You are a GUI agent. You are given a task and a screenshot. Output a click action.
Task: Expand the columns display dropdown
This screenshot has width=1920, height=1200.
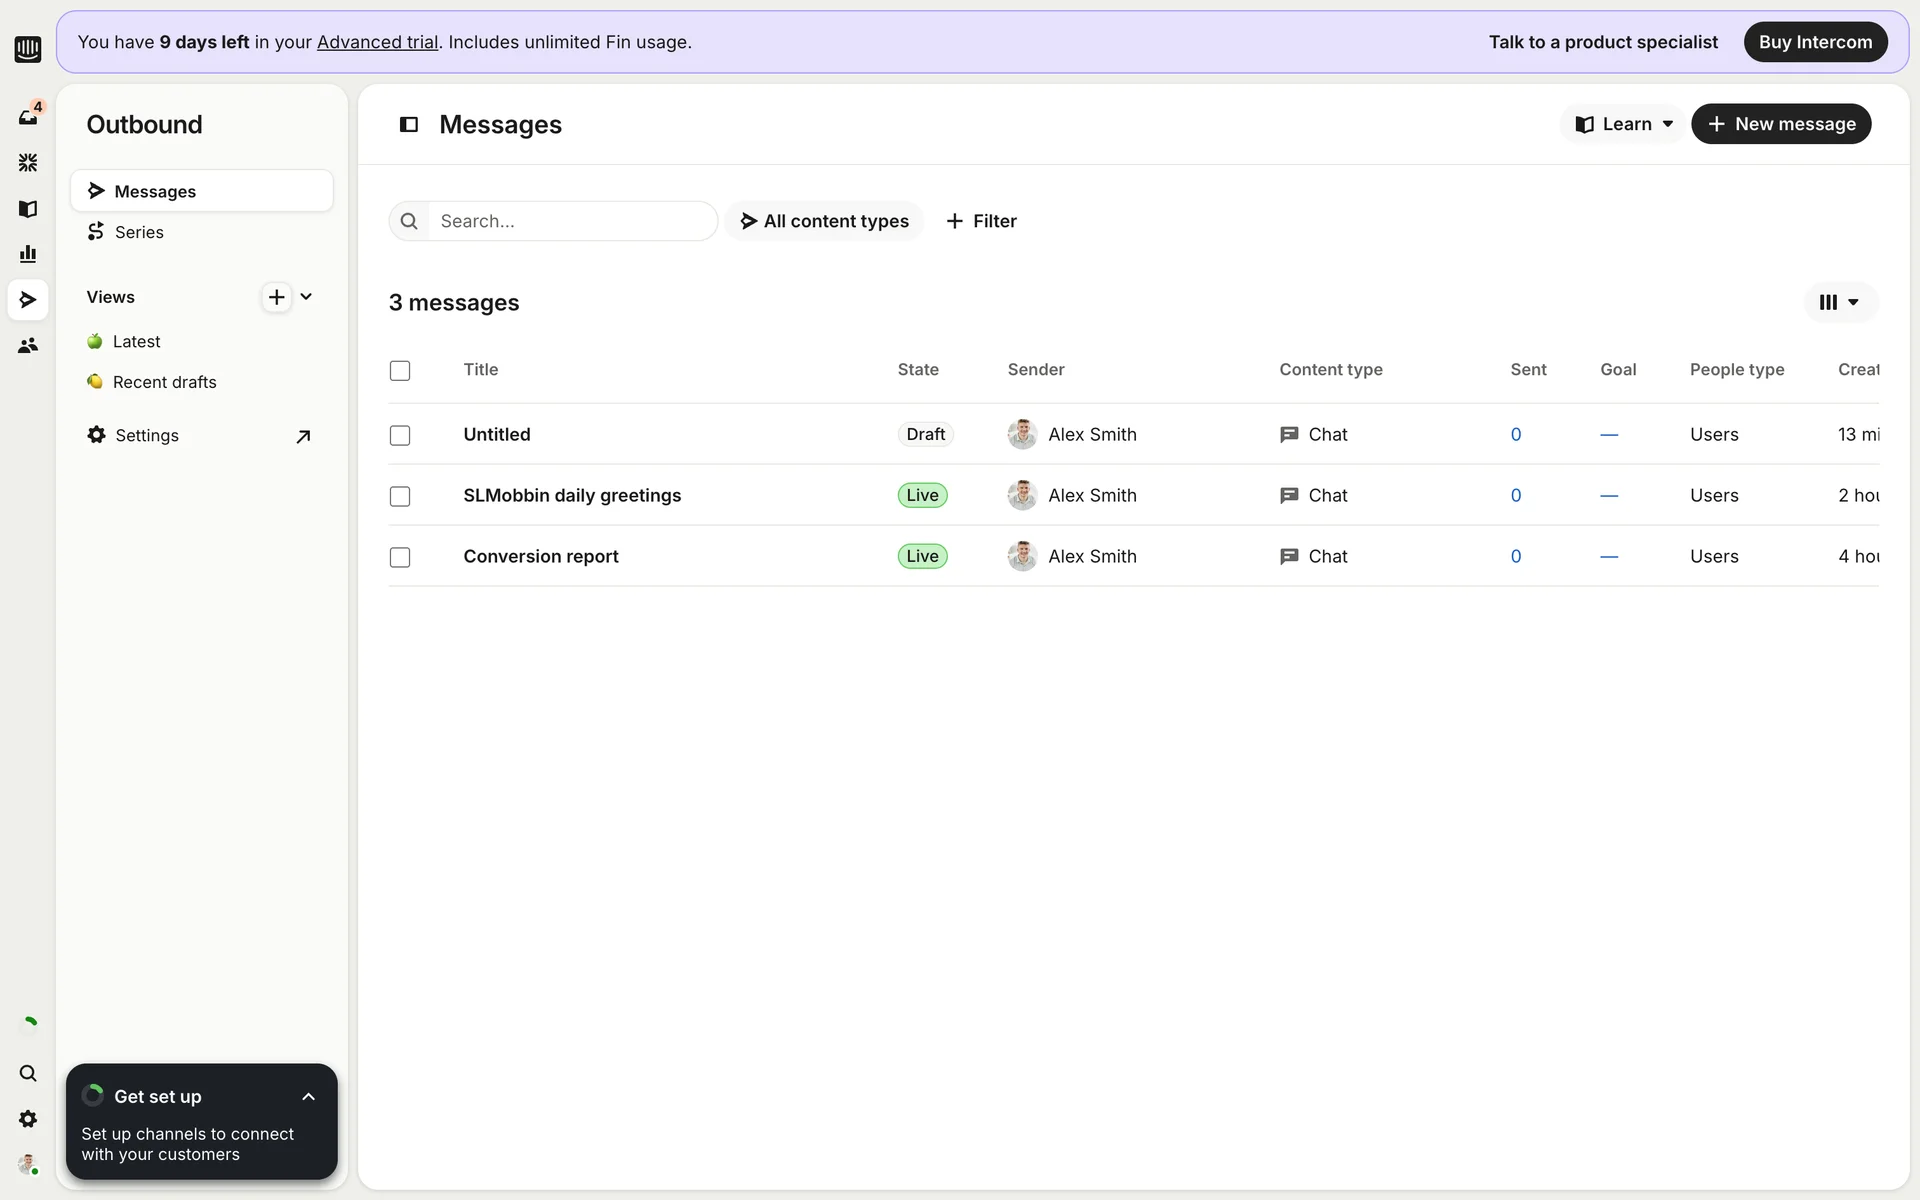(1839, 302)
